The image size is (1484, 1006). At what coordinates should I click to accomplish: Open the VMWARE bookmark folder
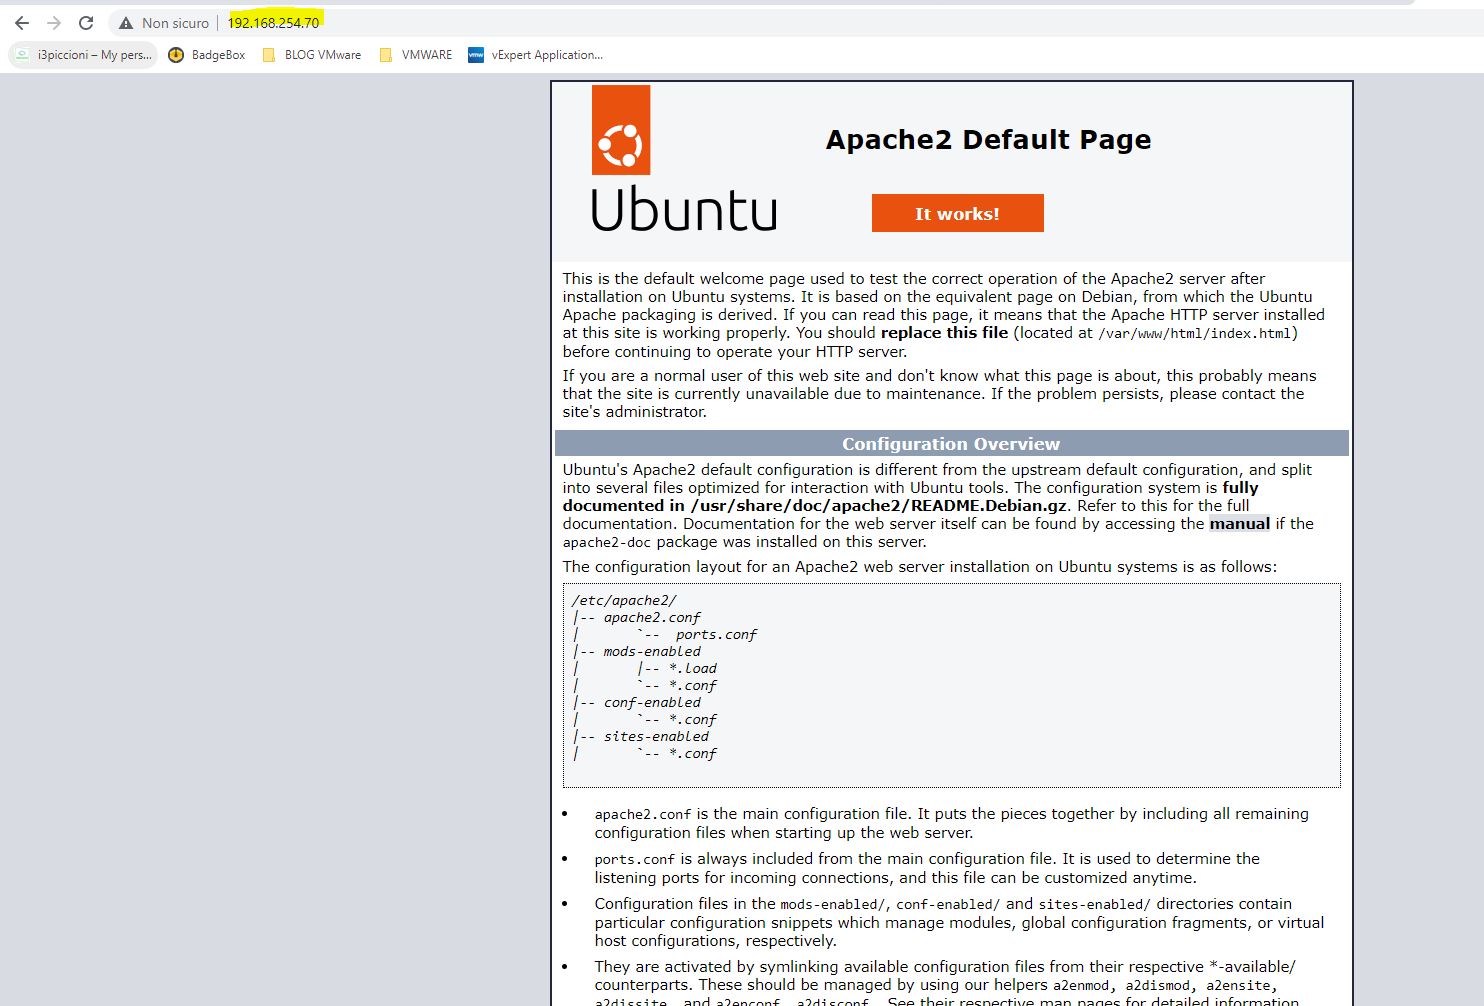416,55
